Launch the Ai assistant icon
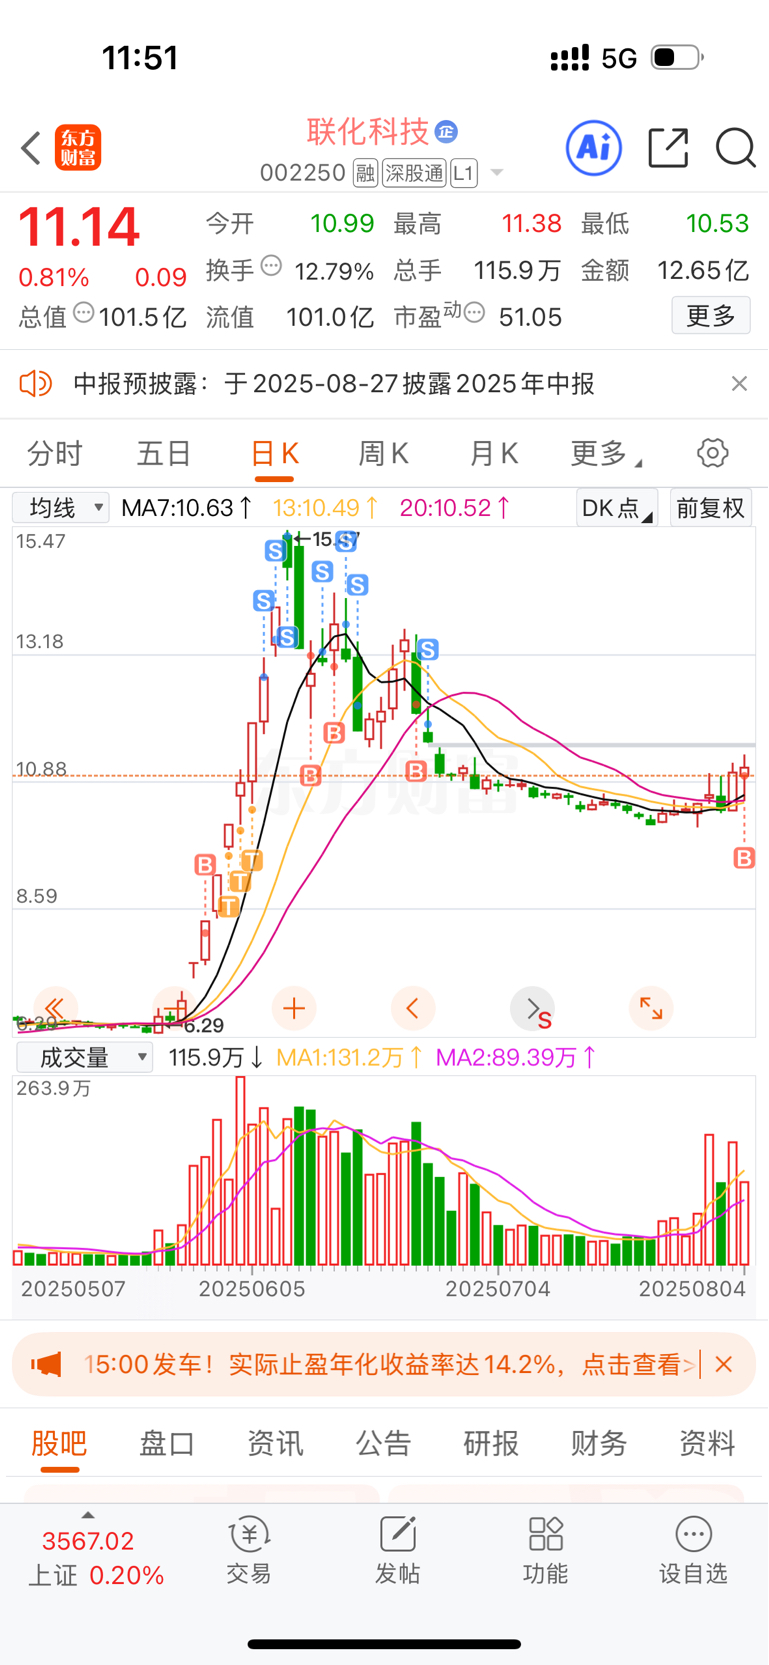The width and height of the screenshot is (769, 1665). coord(594,148)
